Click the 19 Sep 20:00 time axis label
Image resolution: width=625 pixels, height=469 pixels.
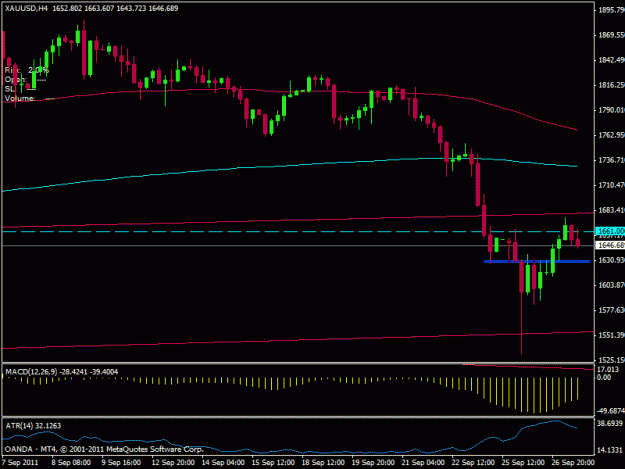tap(373, 463)
